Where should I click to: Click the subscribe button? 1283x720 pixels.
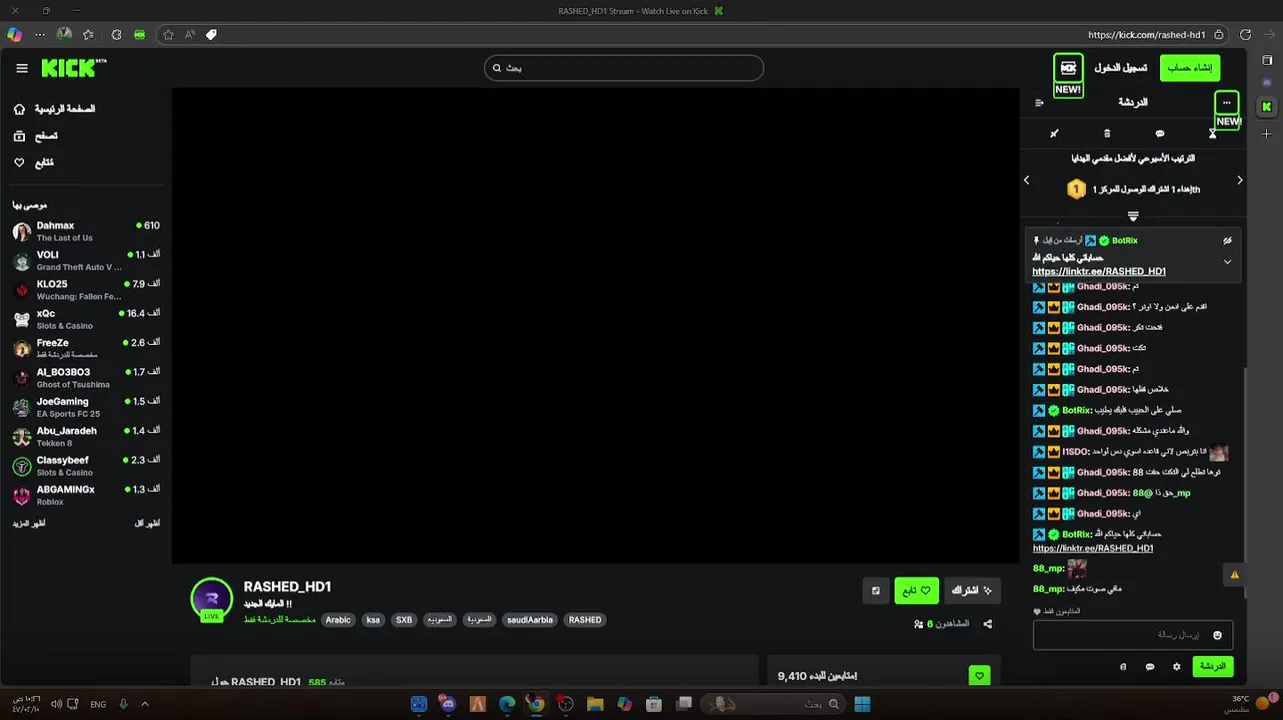(972, 591)
